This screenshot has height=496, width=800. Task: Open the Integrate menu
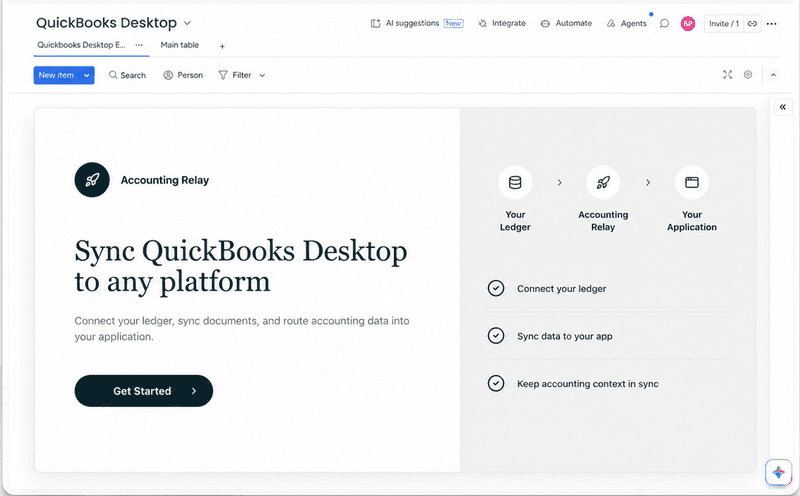(x=502, y=23)
